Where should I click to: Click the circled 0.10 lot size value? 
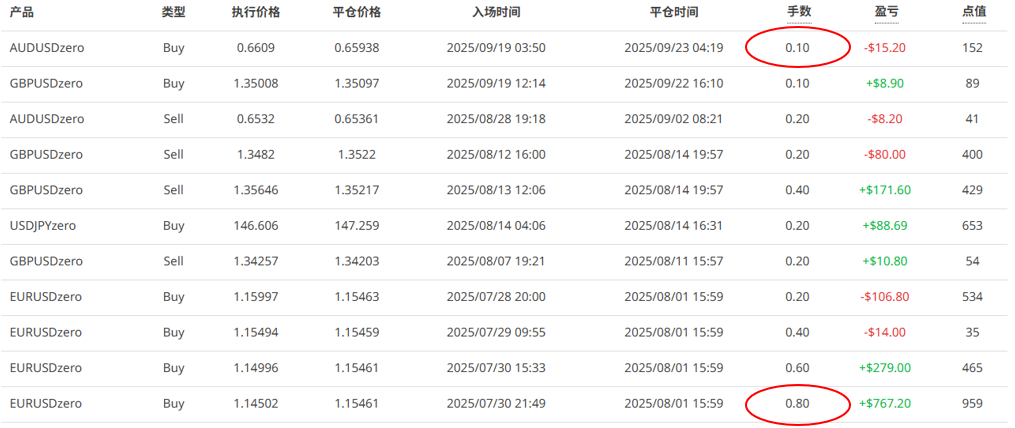coord(798,48)
